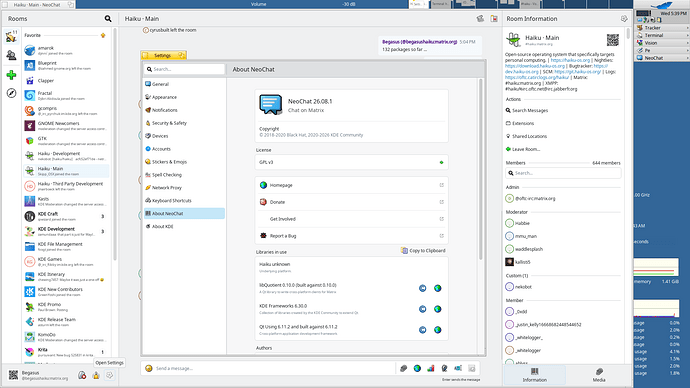Screen dimensions: 690x388
Task: Click the attach file paperclip icon
Action: [404, 368]
